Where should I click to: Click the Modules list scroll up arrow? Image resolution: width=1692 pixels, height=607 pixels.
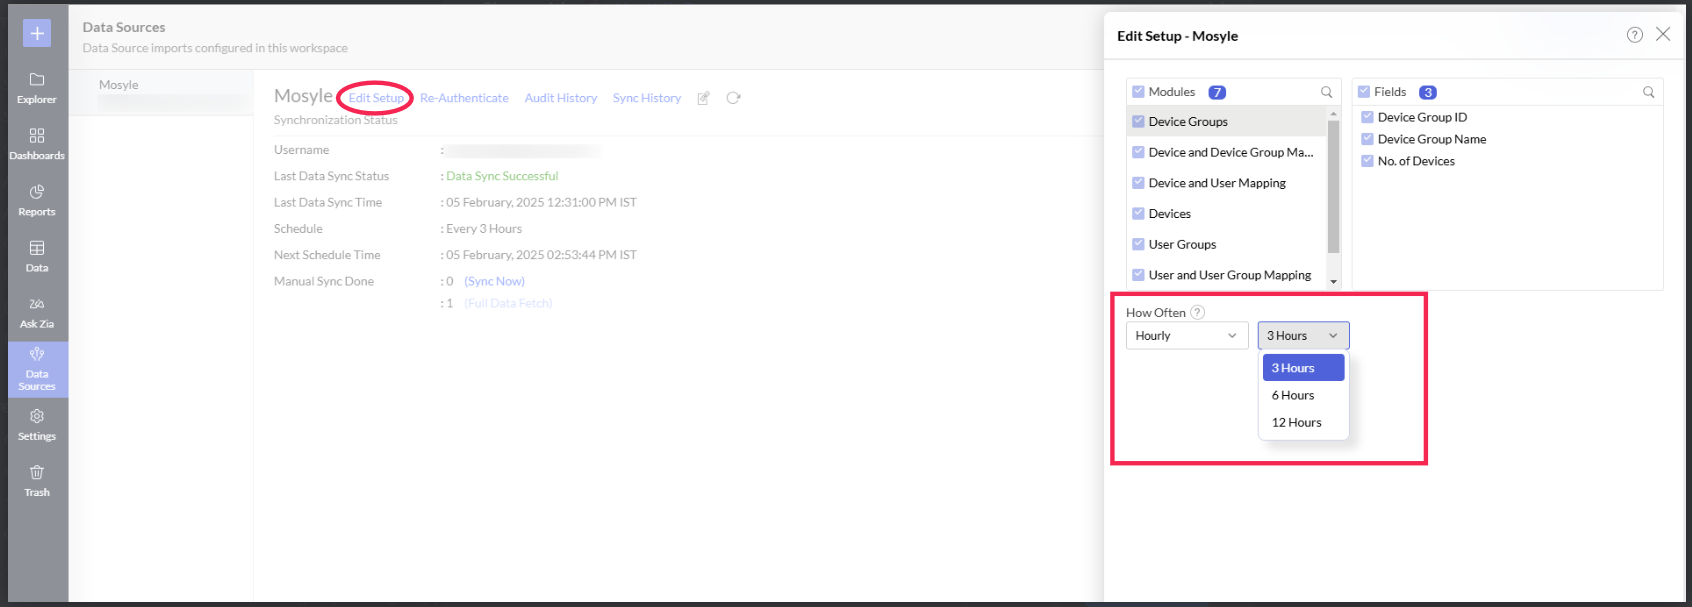tap(1333, 114)
